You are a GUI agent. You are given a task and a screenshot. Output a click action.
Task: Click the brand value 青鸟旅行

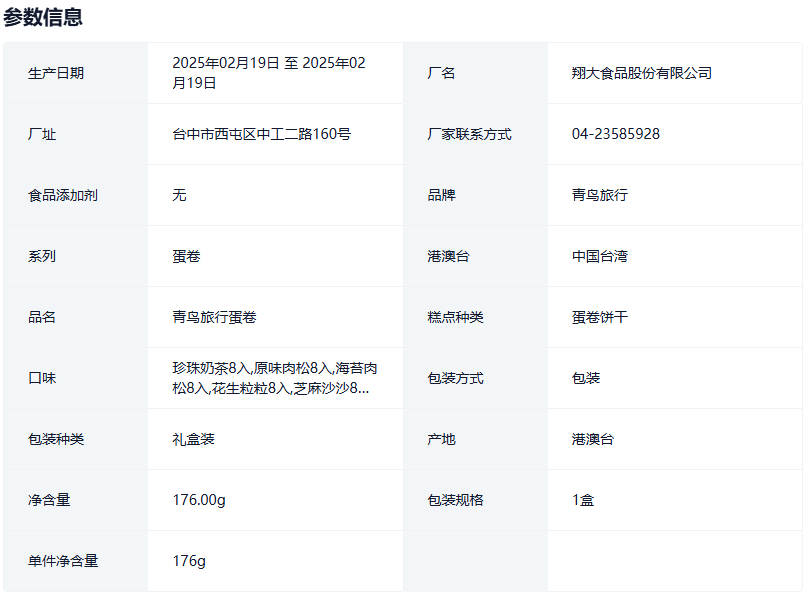[599, 195]
